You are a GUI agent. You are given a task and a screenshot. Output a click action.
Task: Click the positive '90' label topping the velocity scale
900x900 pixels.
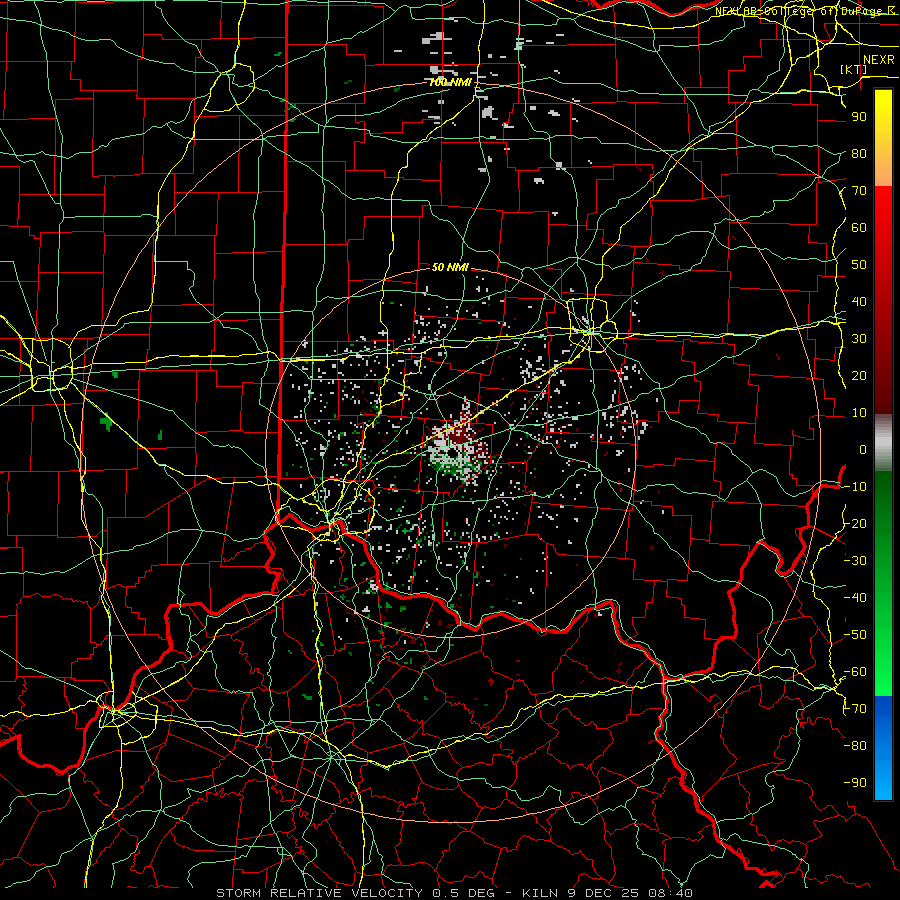coord(859,117)
